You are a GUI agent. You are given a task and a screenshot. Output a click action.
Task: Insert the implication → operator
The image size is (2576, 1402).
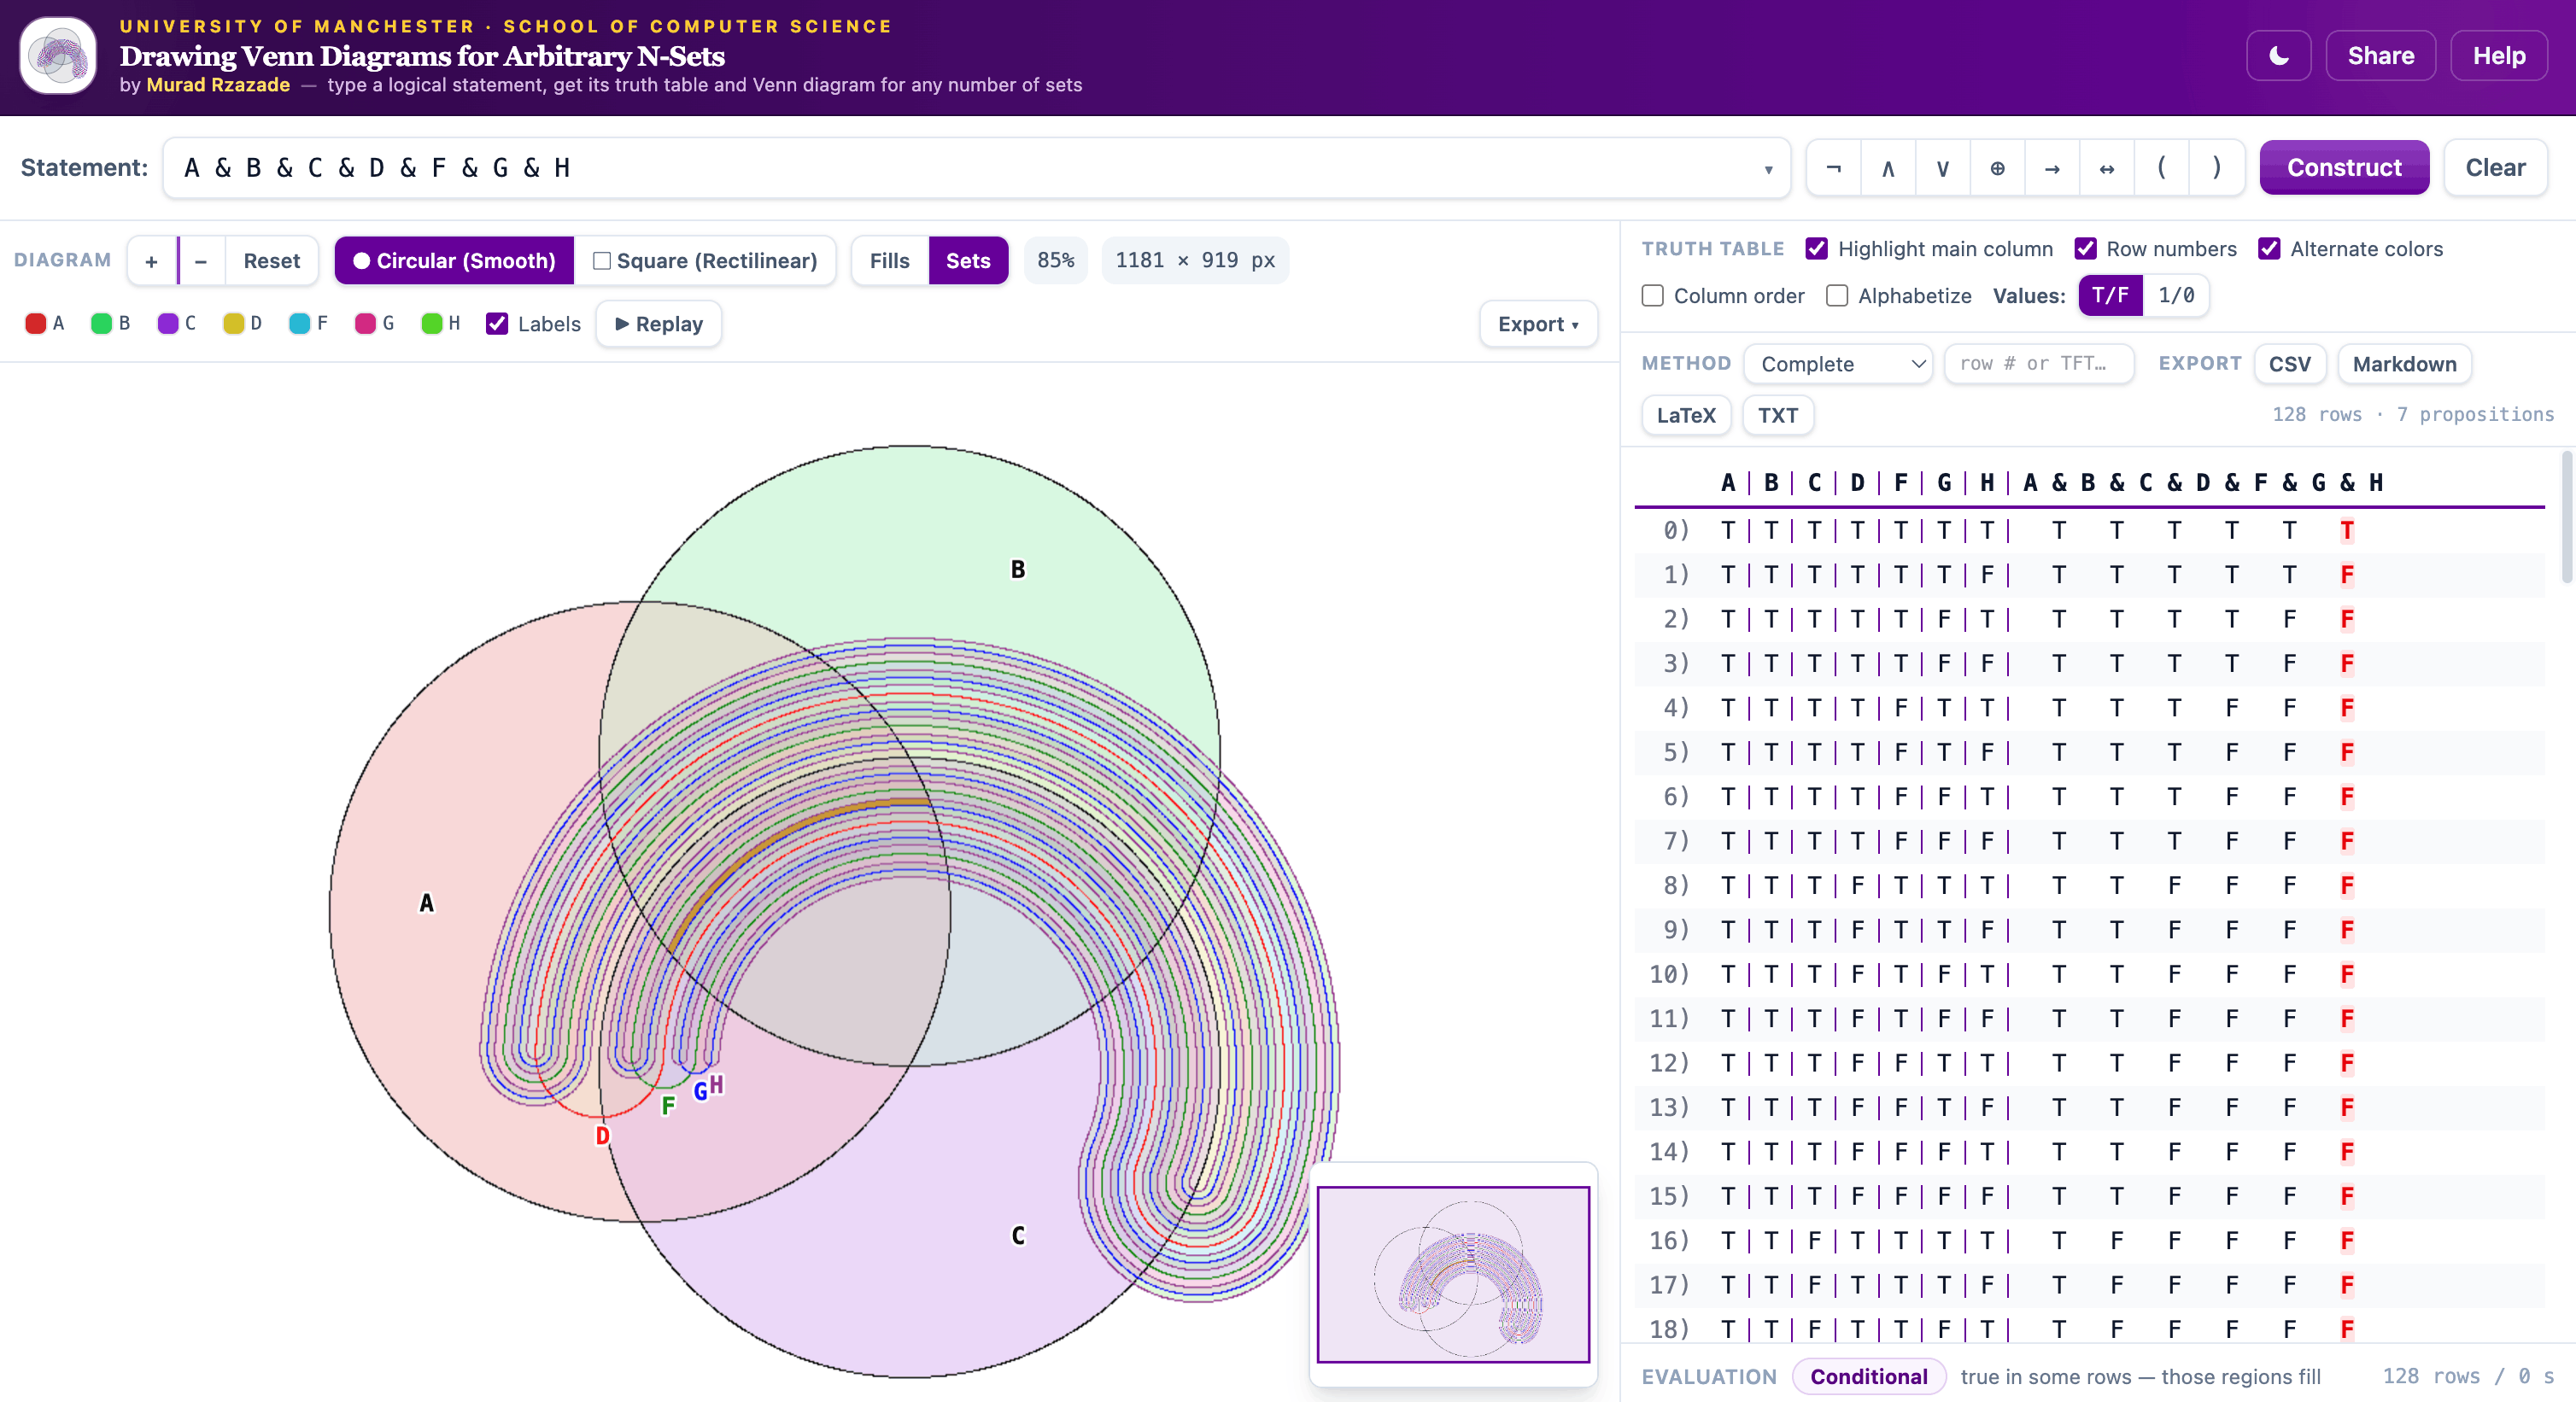[x=2052, y=168]
